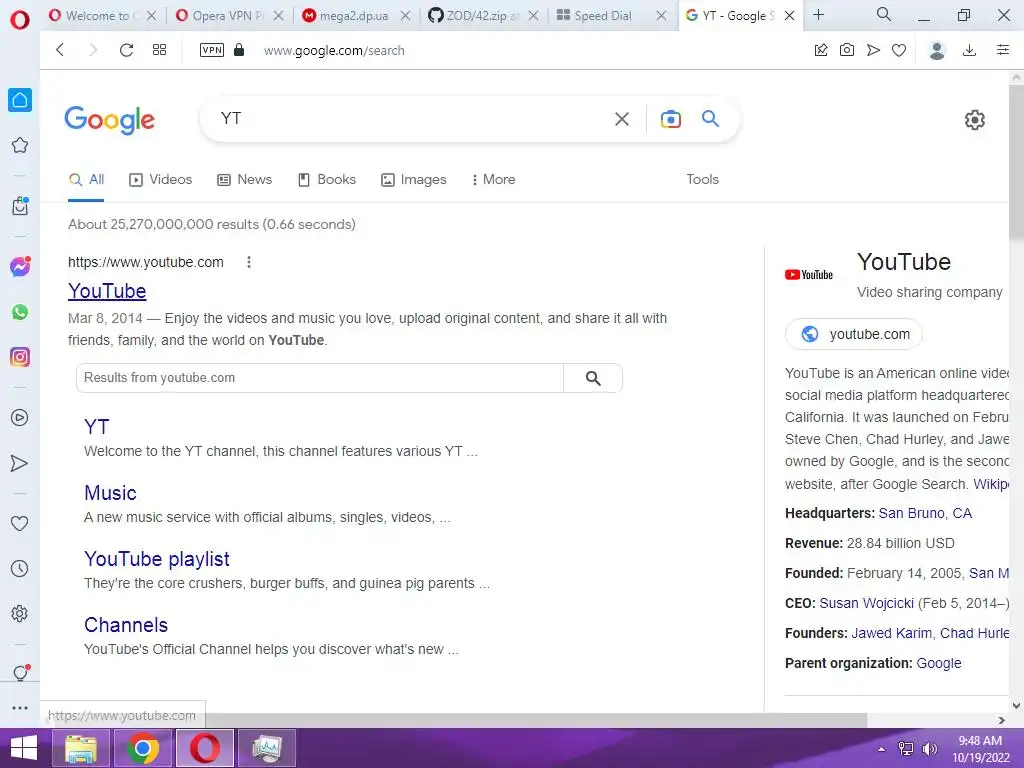Go back to the previous page
The width and height of the screenshot is (1024, 768).
(x=60, y=50)
